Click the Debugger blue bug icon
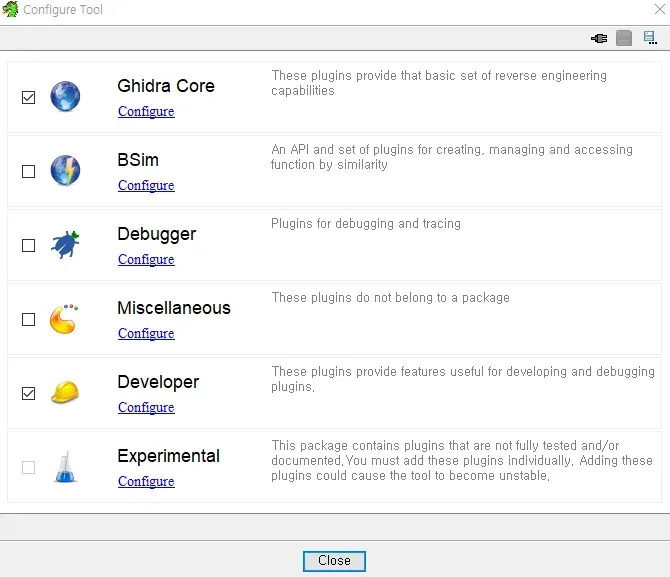The height and width of the screenshot is (577, 670). (x=65, y=244)
